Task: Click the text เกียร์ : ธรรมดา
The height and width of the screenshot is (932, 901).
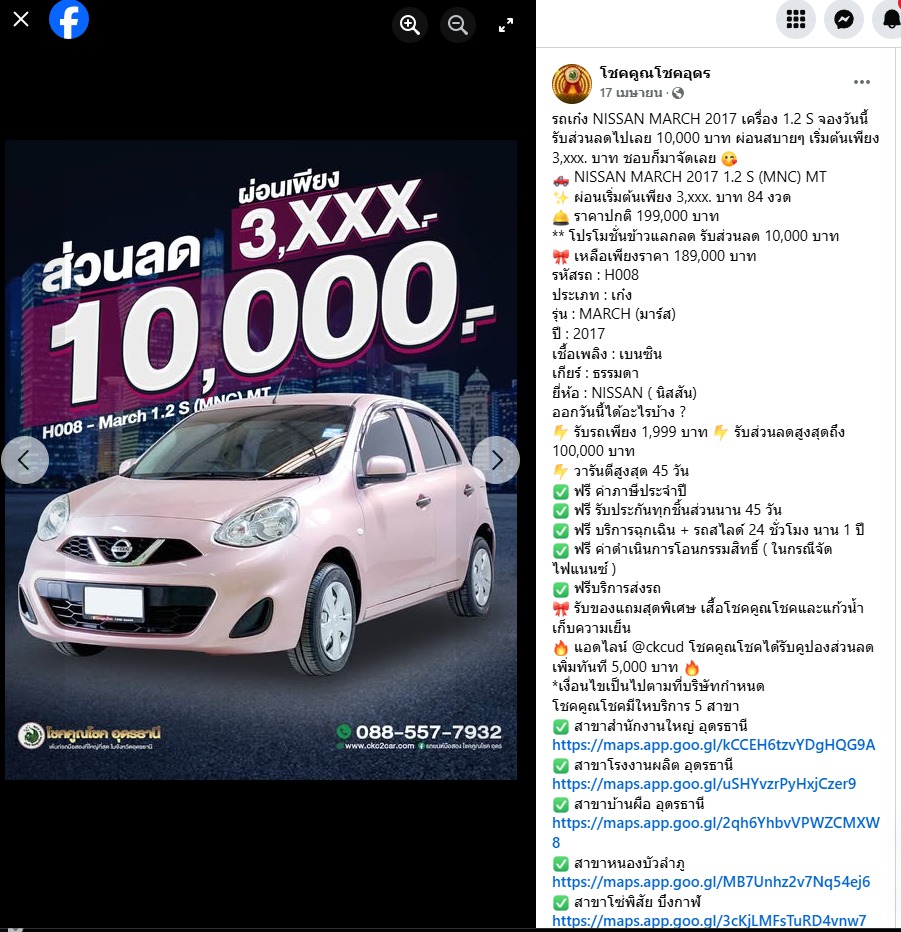Action: [596, 373]
